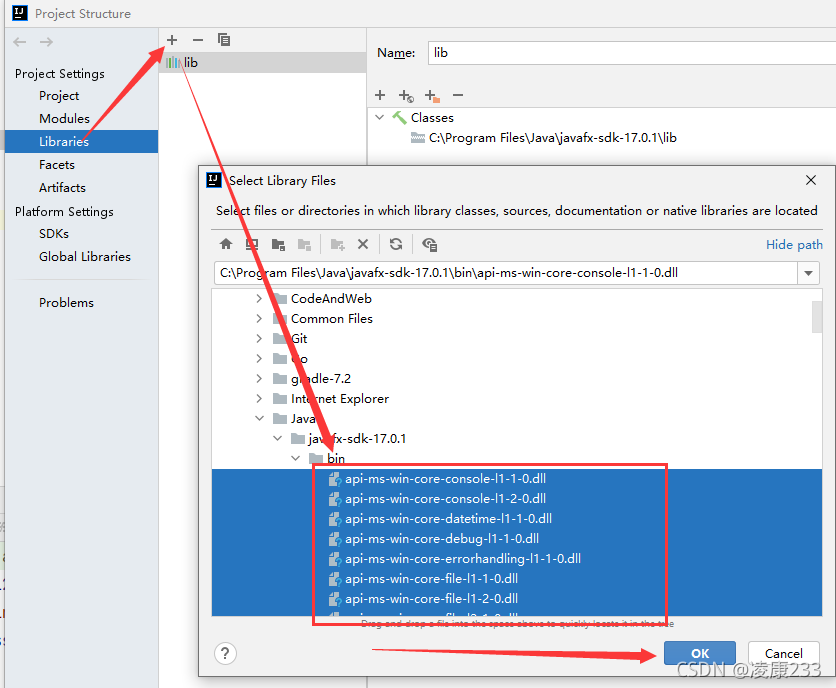Screen dimensions: 836x688
Task: Remove selected root above Classes tree
Action: (457, 95)
